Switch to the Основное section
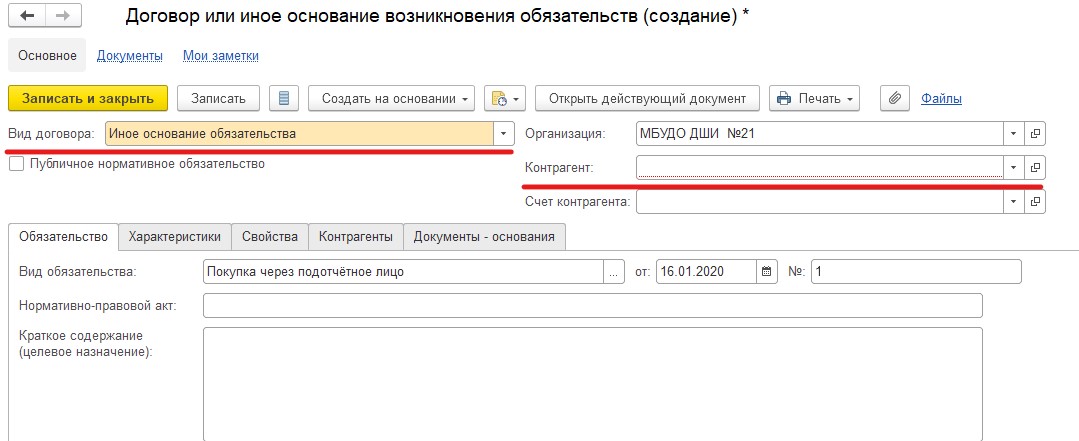The width and height of the screenshot is (1079, 441). pyautogui.click(x=47, y=56)
